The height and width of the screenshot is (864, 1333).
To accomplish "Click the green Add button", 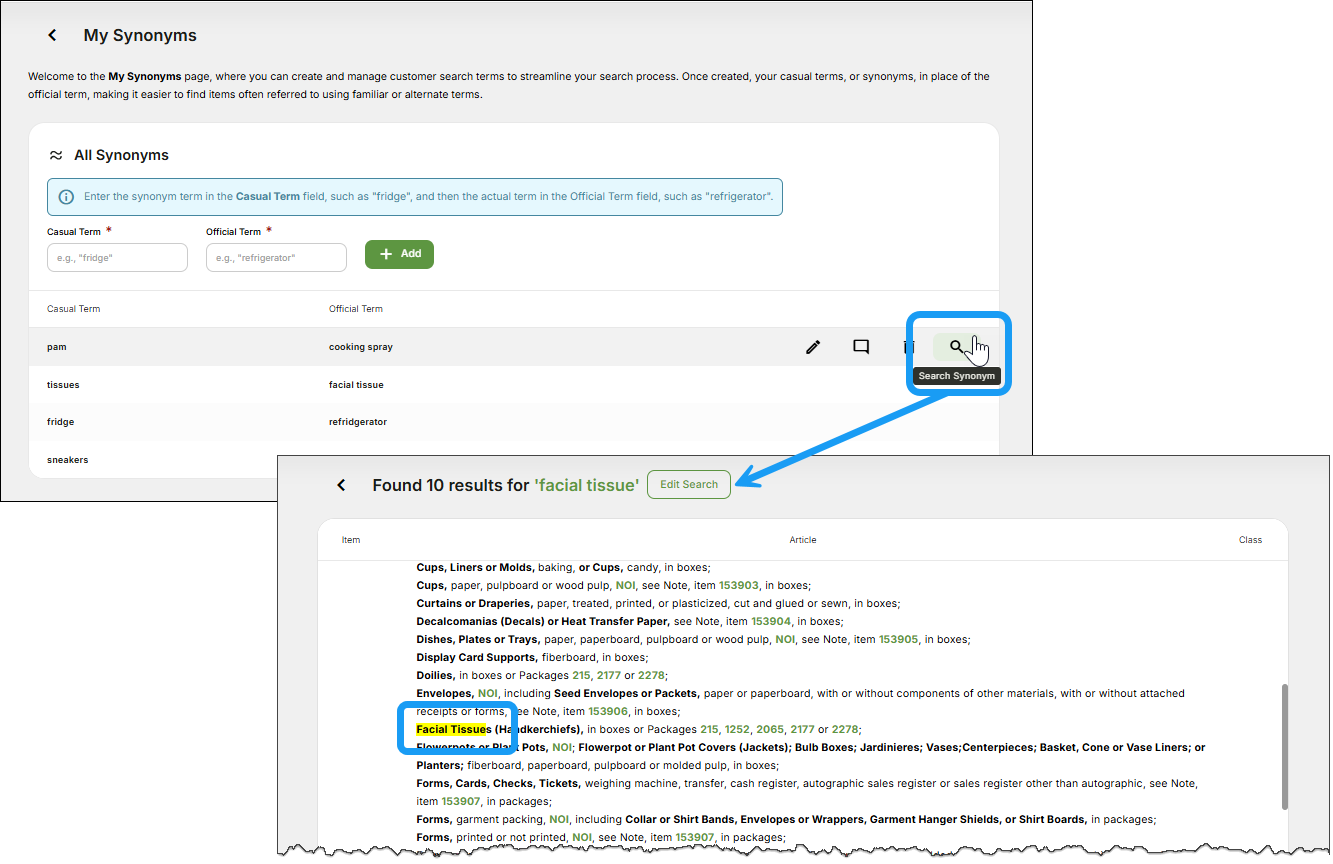I will (x=399, y=254).
